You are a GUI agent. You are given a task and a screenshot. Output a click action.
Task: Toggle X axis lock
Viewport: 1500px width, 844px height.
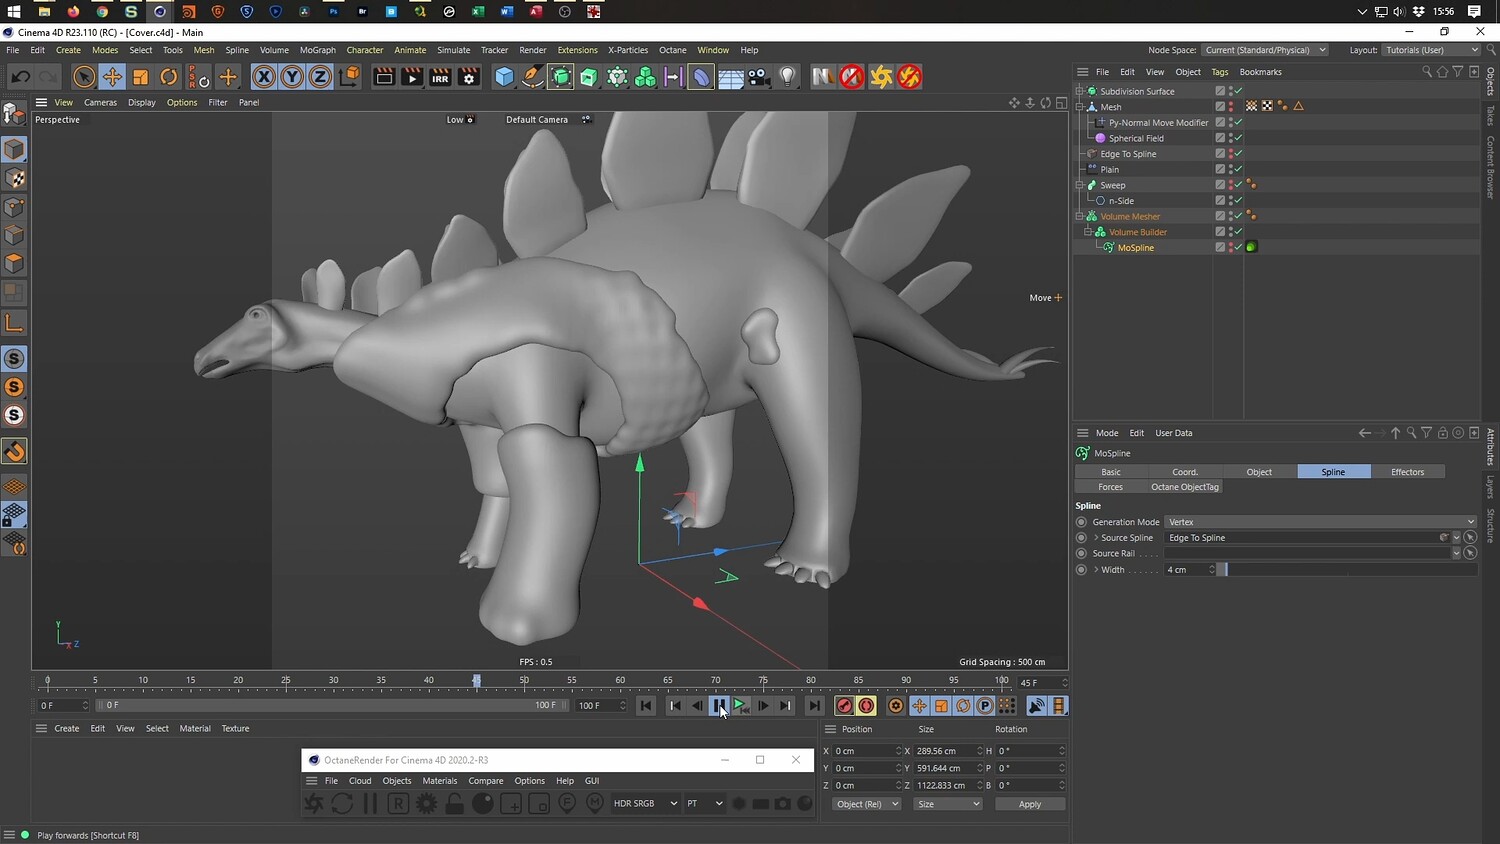coord(263,77)
